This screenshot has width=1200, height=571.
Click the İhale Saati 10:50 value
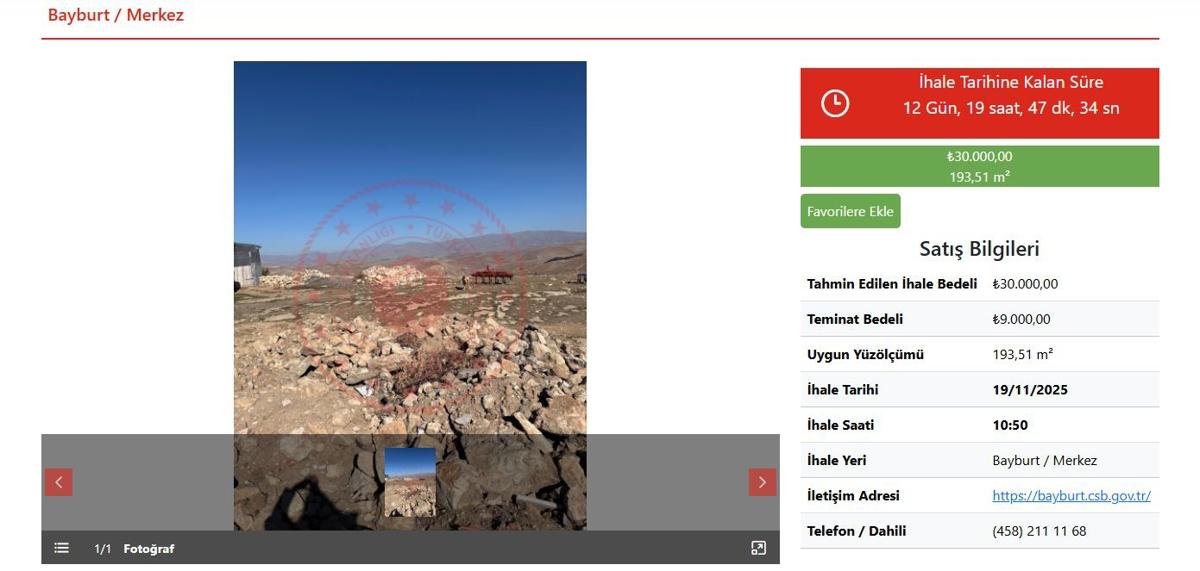(1010, 425)
